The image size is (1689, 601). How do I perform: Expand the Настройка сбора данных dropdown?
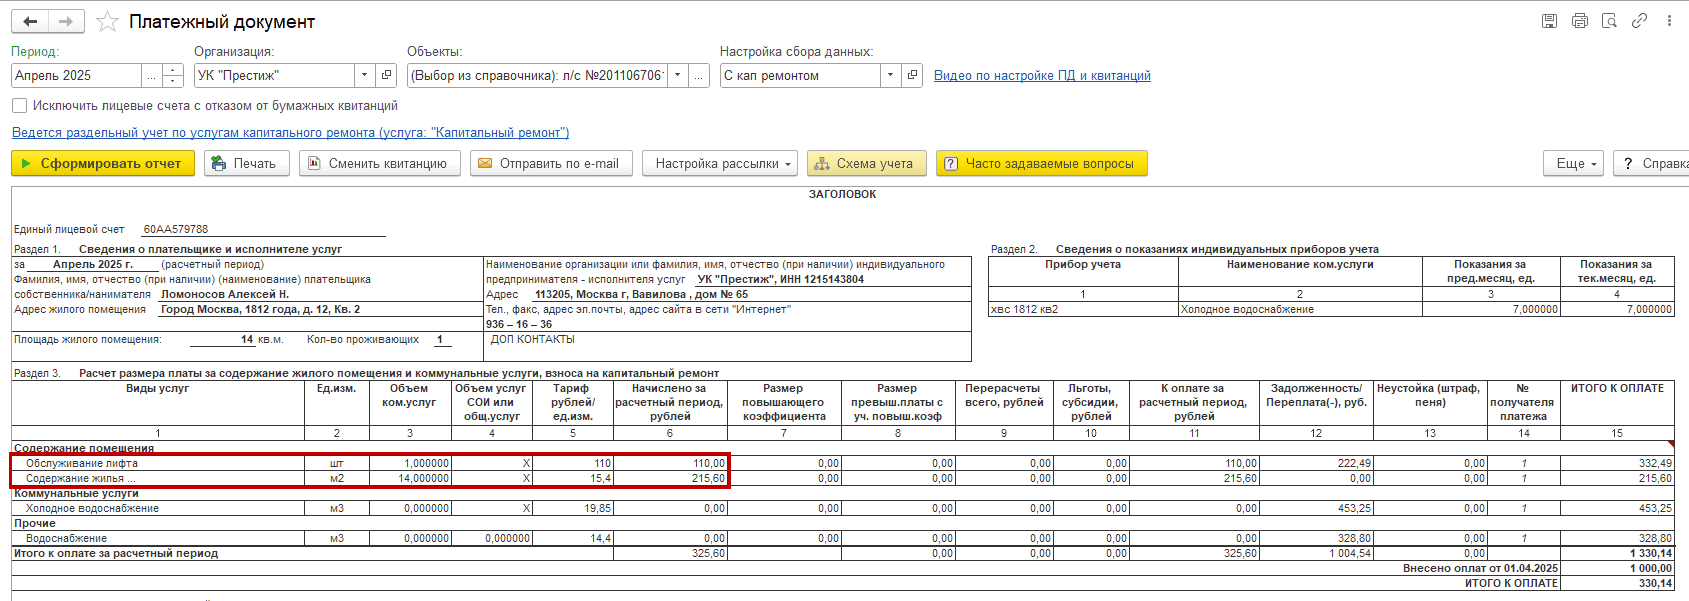pyautogui.click(x=890, y=75)
